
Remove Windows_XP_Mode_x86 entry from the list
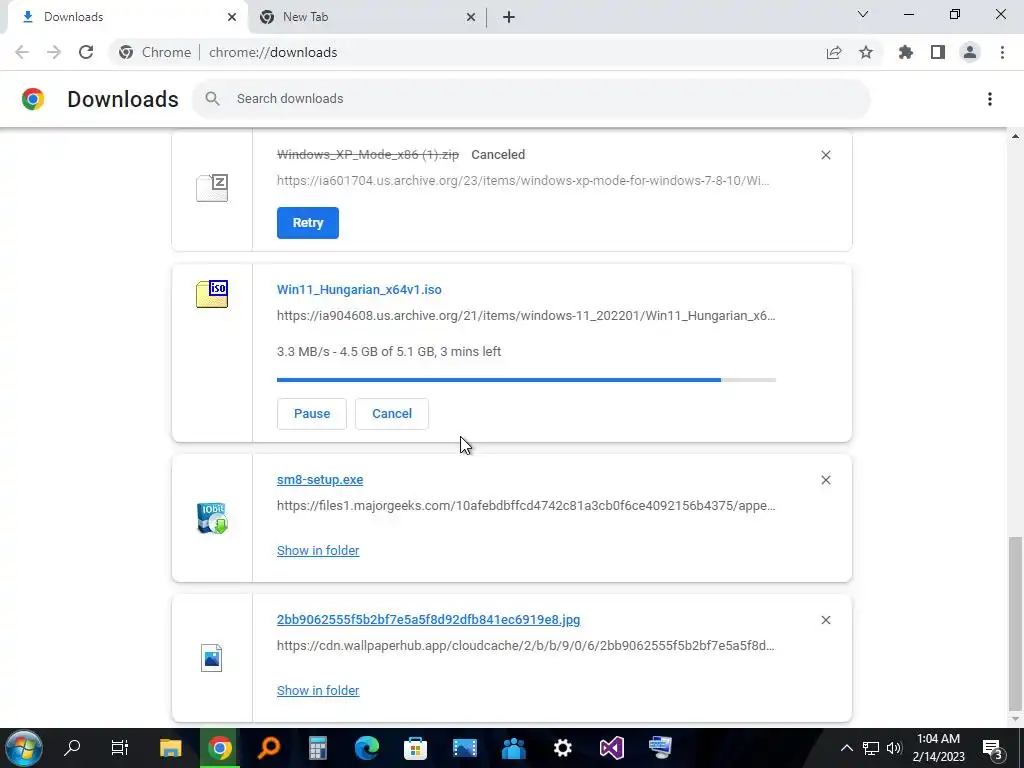(825, 155)
